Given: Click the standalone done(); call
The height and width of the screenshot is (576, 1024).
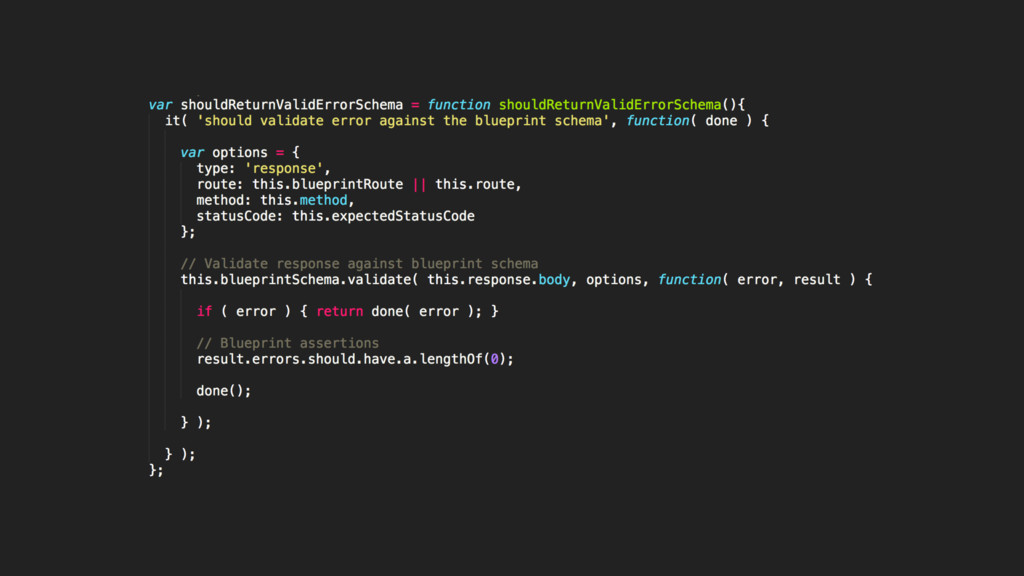Looking at the screenshot, I should 223,391.
